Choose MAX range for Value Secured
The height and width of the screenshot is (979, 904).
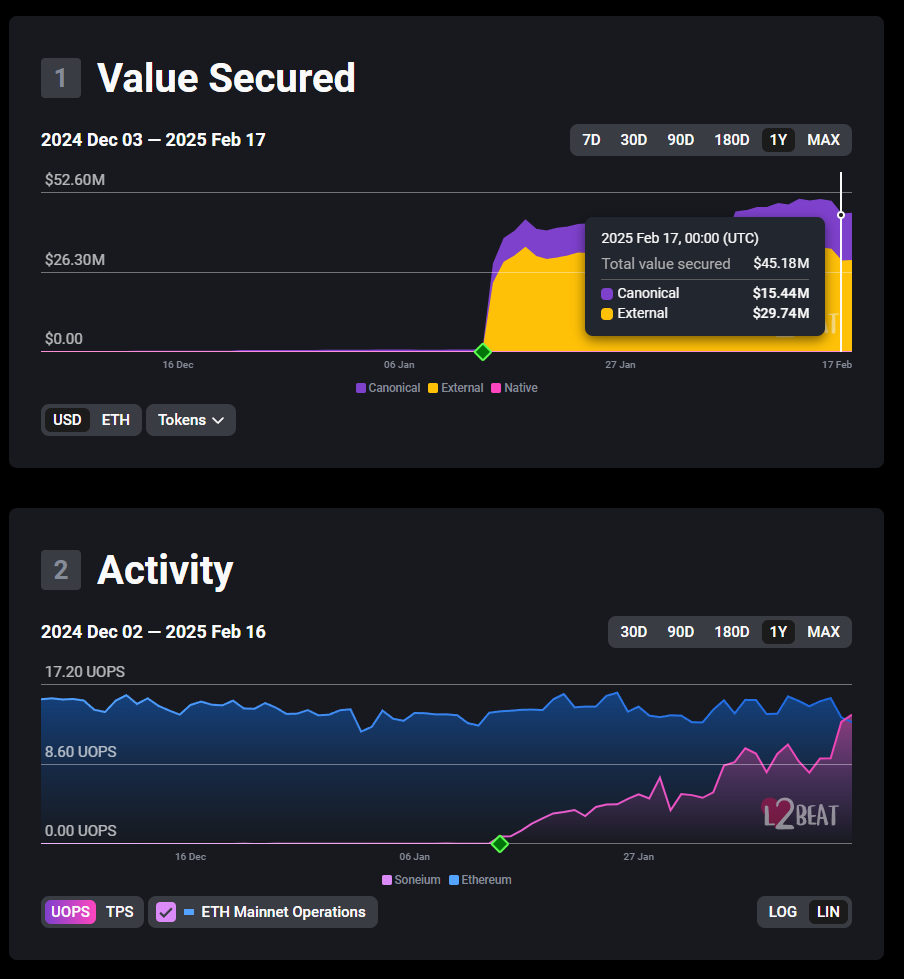823,140
